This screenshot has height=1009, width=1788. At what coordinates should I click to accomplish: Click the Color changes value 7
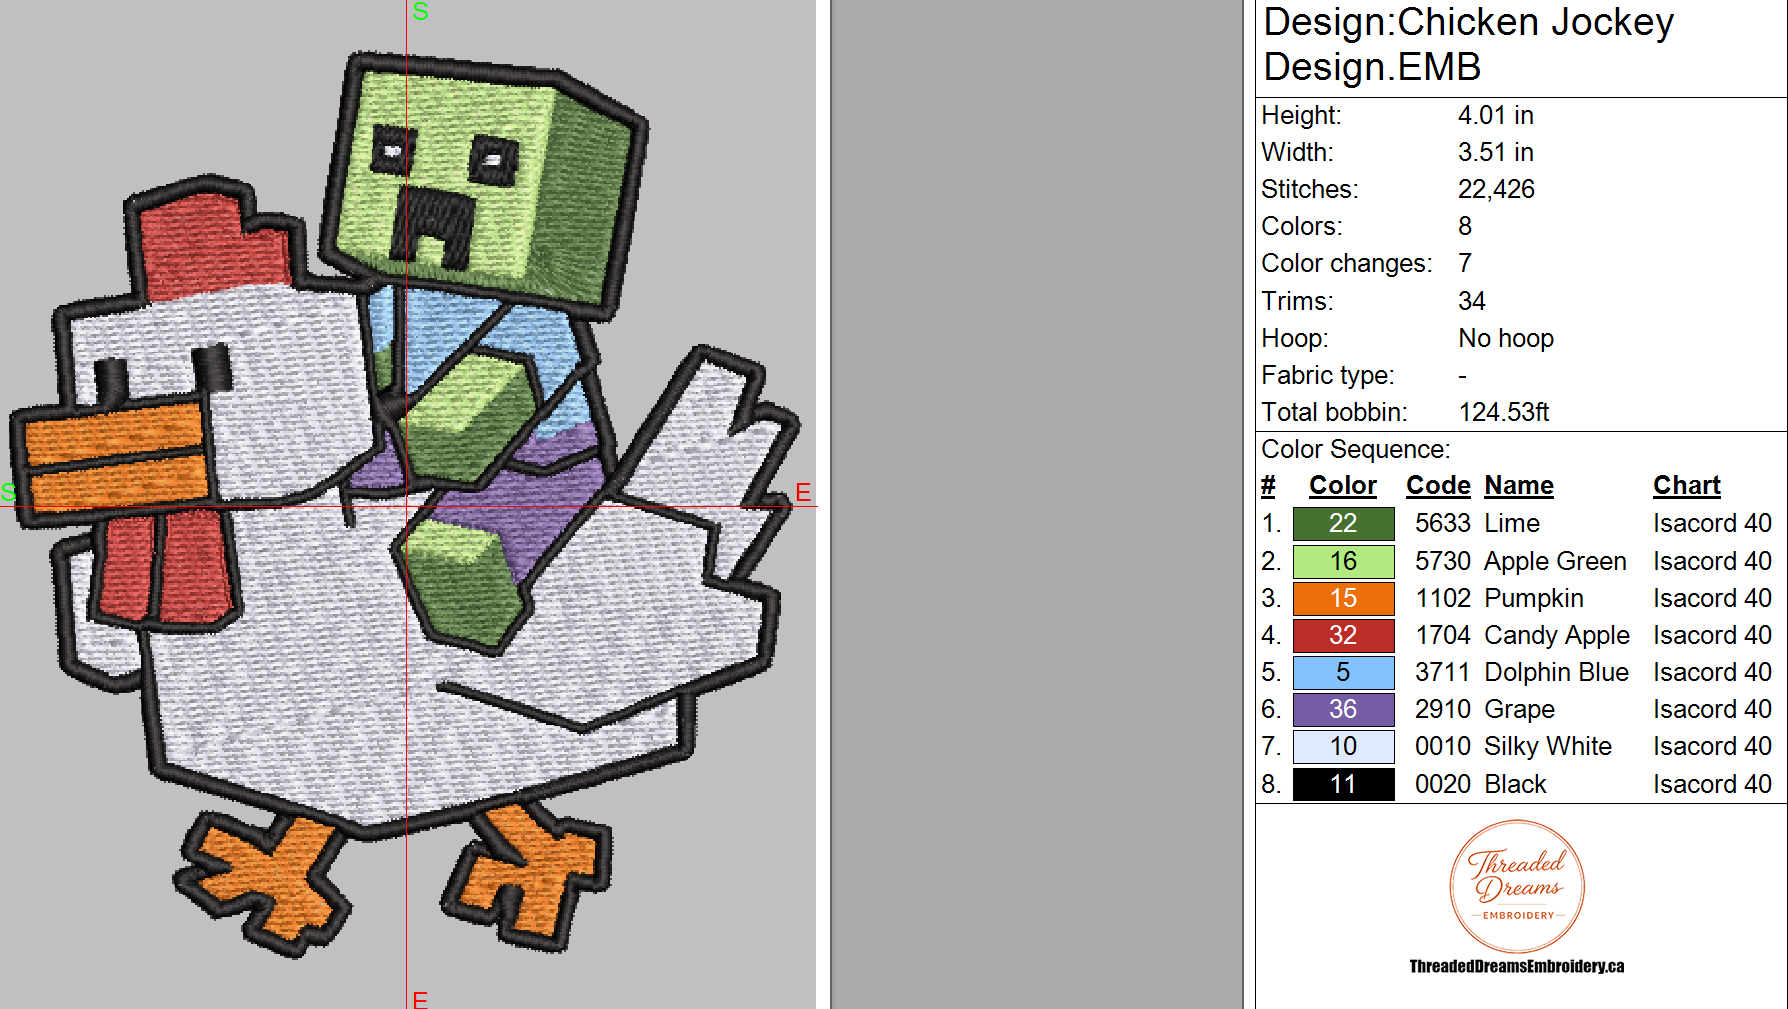[1465, 263]
